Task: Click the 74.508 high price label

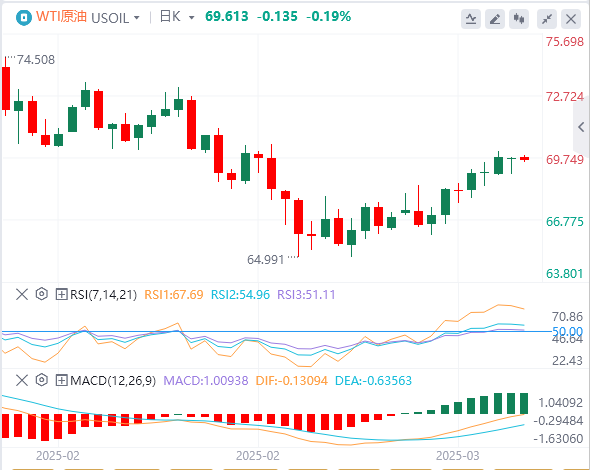Action: (x=36, y=59)
